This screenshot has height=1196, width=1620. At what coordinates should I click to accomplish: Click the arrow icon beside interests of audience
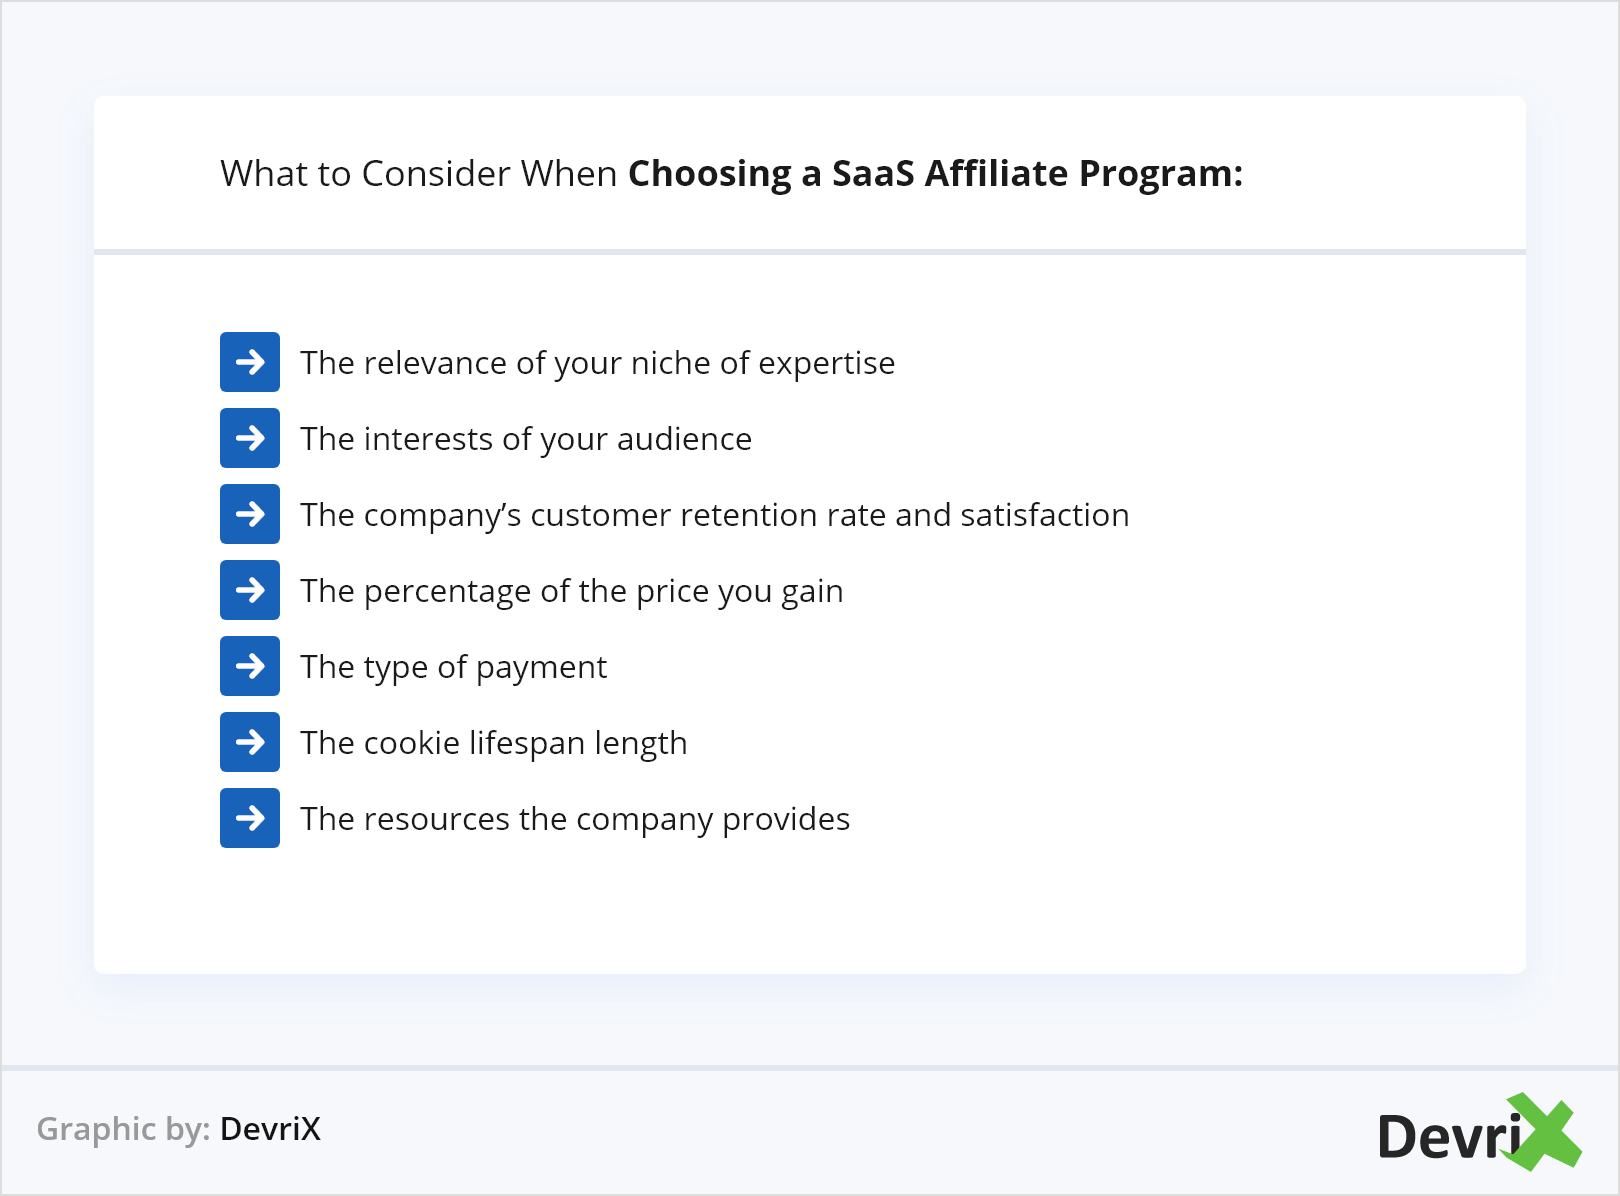tap(250, 438)
